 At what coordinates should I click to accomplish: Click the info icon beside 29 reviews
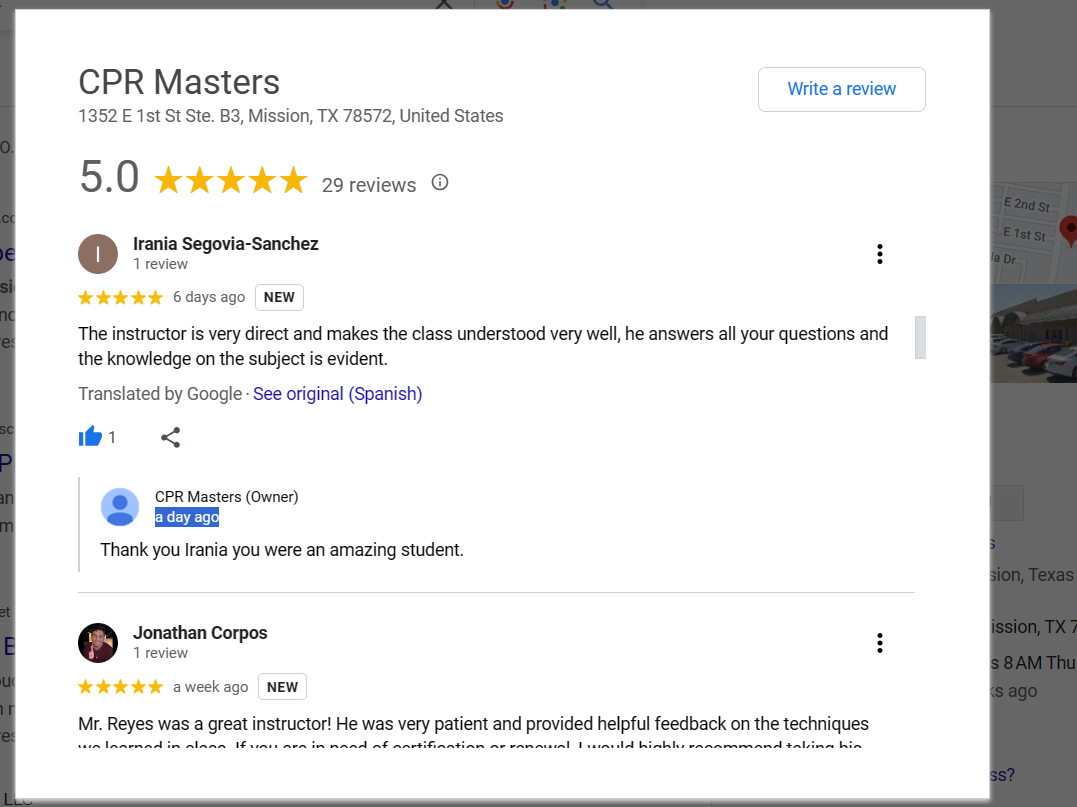(440, 183)
